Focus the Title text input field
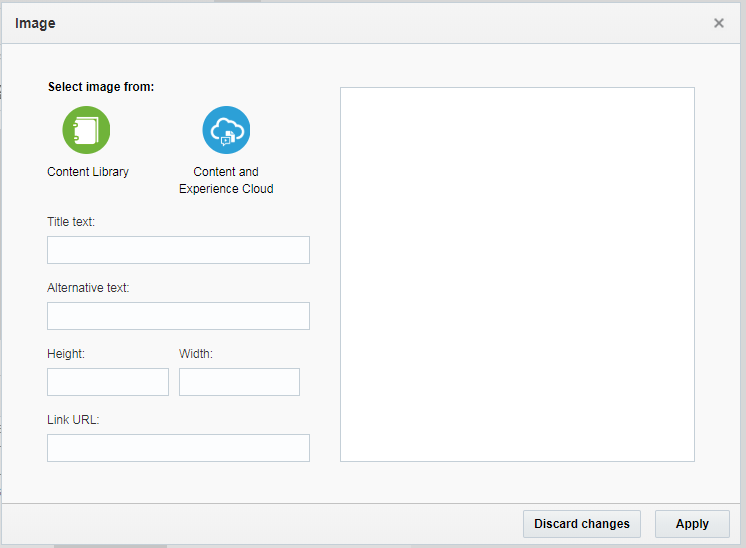The height and width of the screenshot is (548, 746). pyautogui.click(x=178, y=250)
